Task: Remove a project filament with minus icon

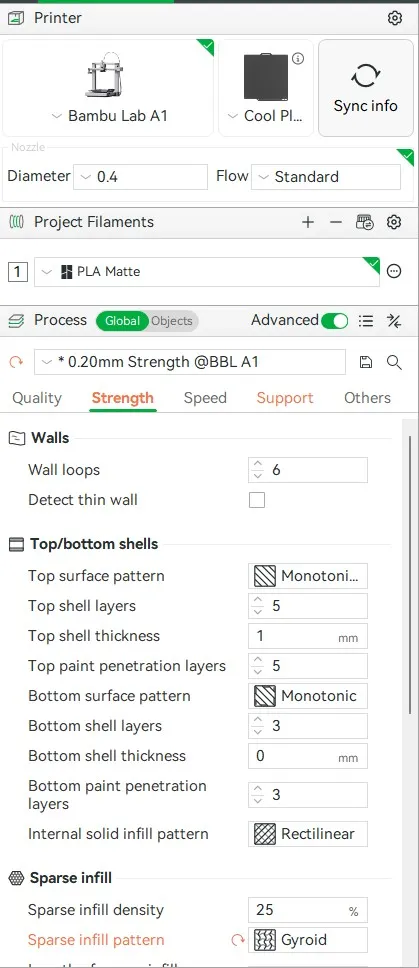Action: (x=336, y=222)
